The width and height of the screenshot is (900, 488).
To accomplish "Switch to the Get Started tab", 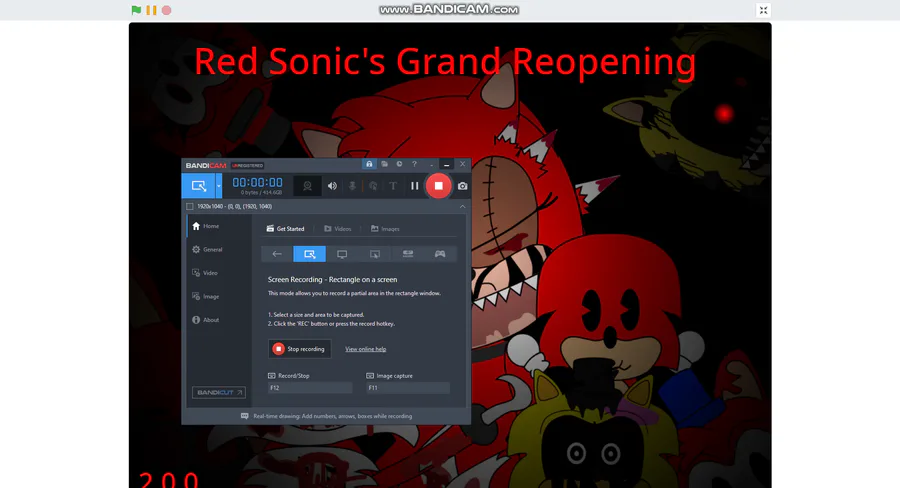I will [x=285, y=228].
